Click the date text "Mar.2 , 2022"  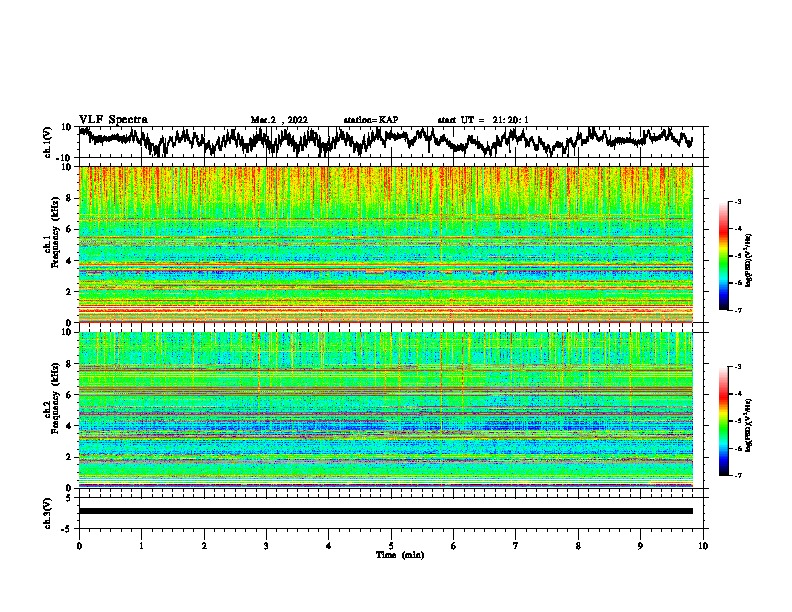point(279,120)
